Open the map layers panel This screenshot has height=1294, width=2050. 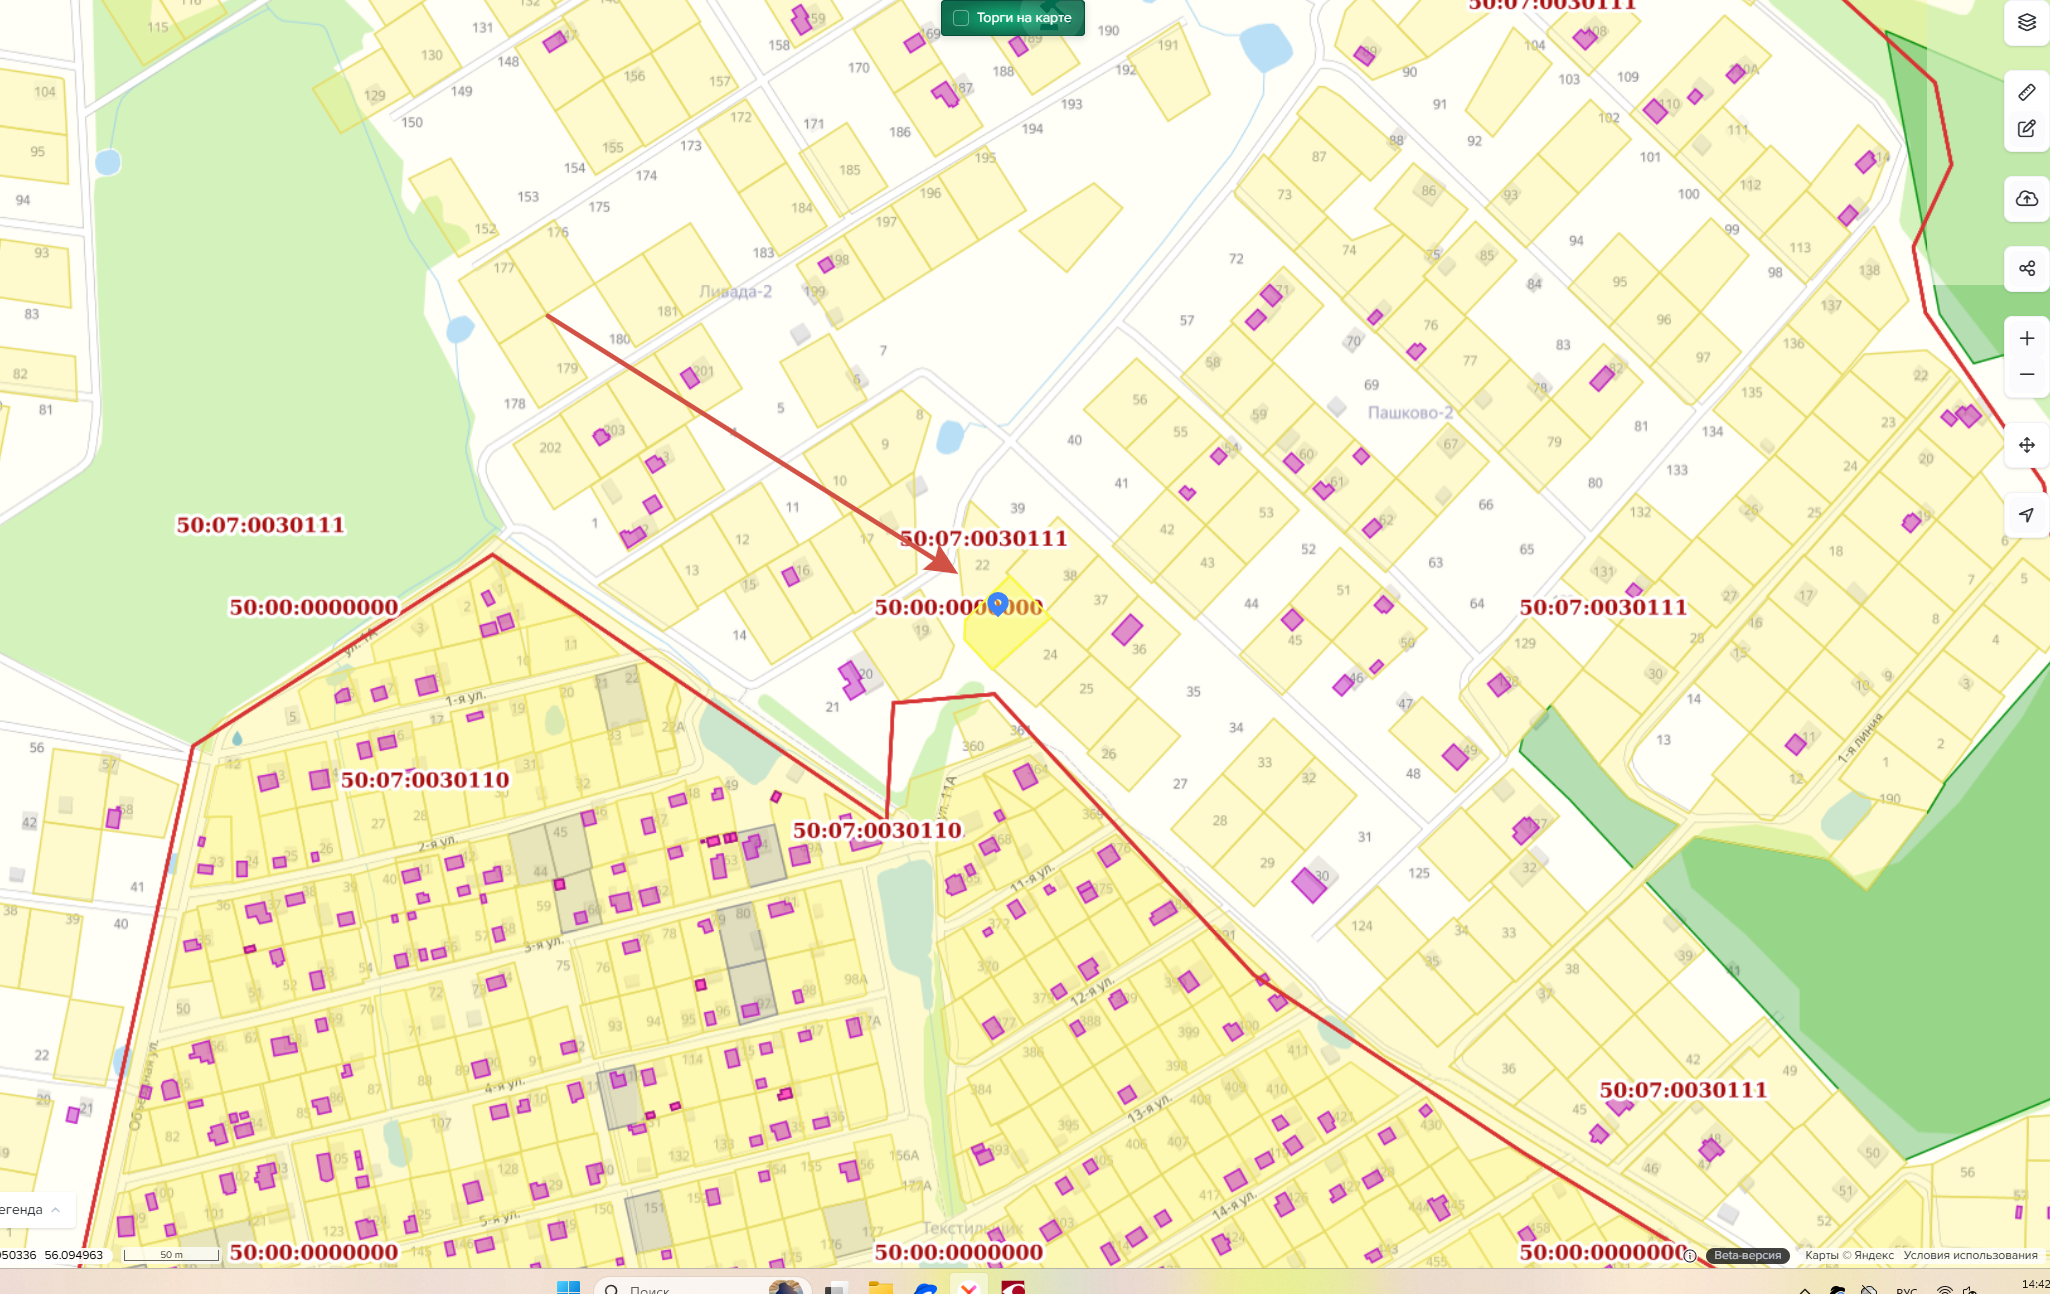point(2026,22)
